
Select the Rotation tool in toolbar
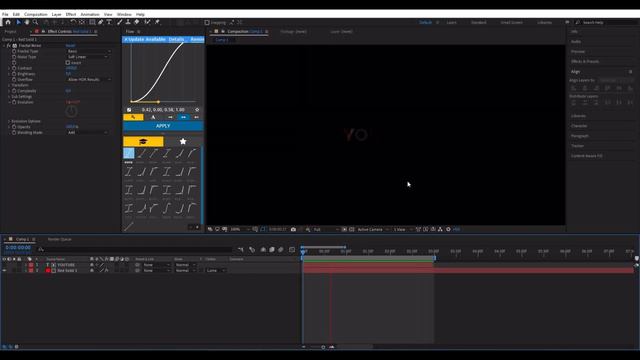(73, 22)
